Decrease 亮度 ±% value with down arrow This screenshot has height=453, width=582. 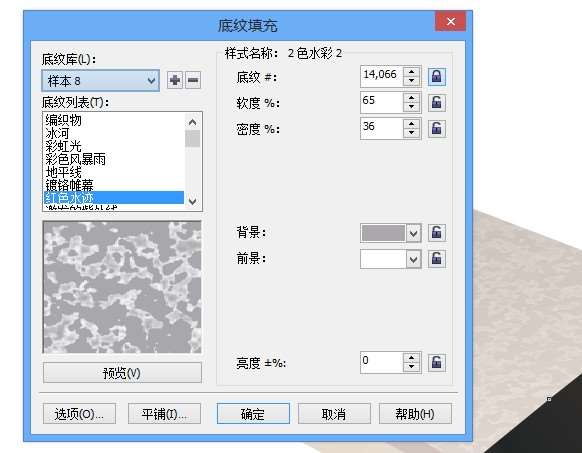[x=411, y=366]
